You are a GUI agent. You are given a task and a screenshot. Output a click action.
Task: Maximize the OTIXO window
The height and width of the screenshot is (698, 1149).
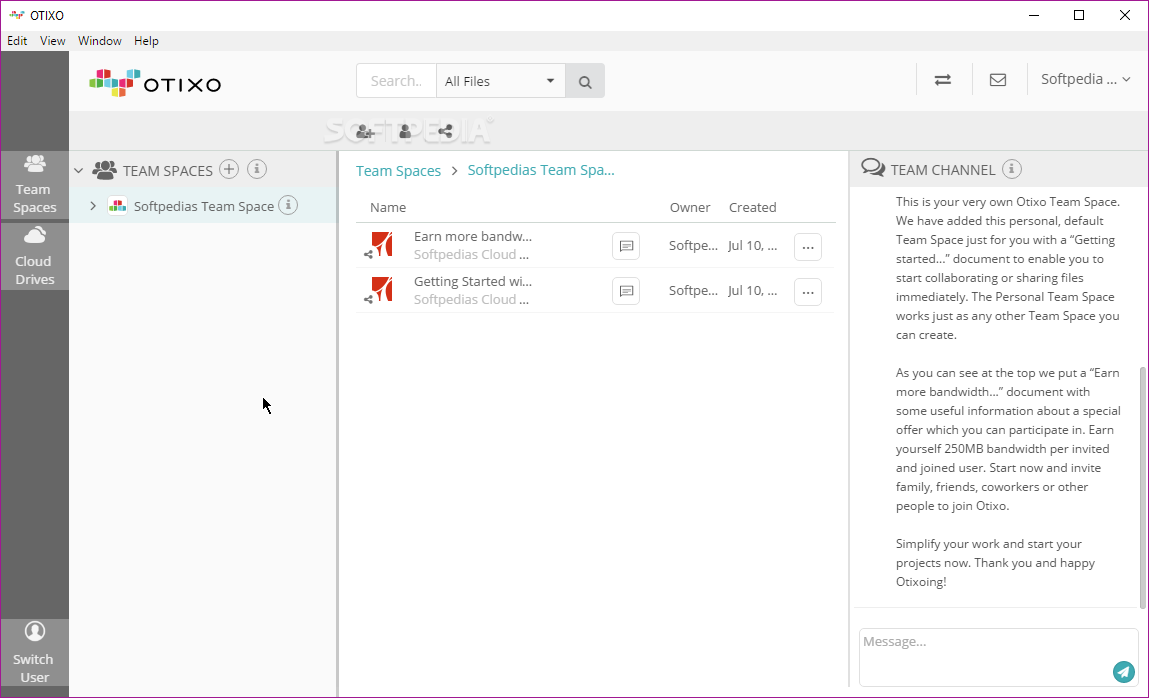point(1079,15)
